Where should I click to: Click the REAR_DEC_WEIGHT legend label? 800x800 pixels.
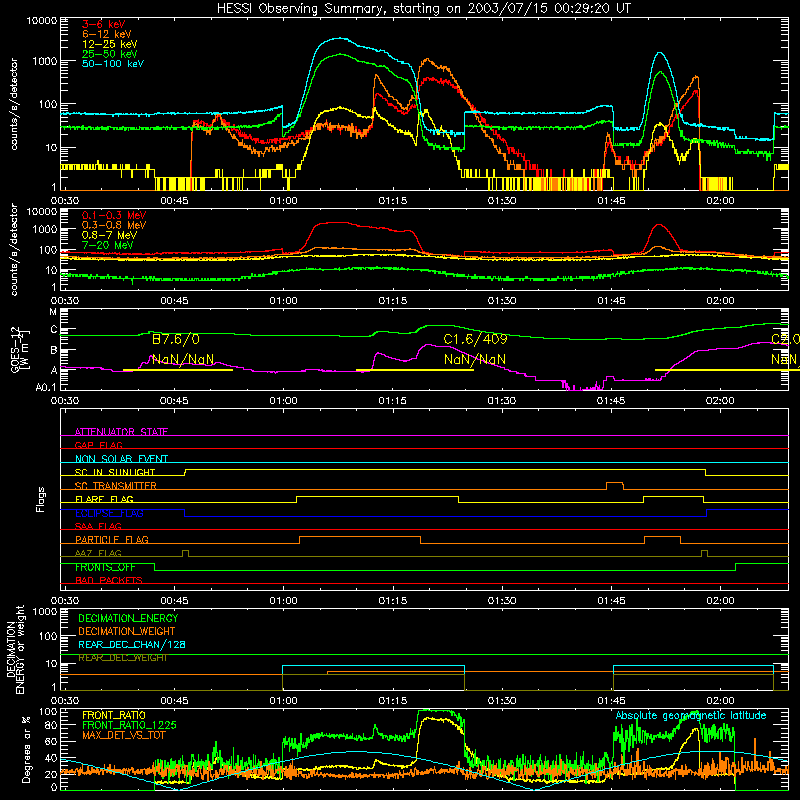pyautogui.click(x=122, y=658)
